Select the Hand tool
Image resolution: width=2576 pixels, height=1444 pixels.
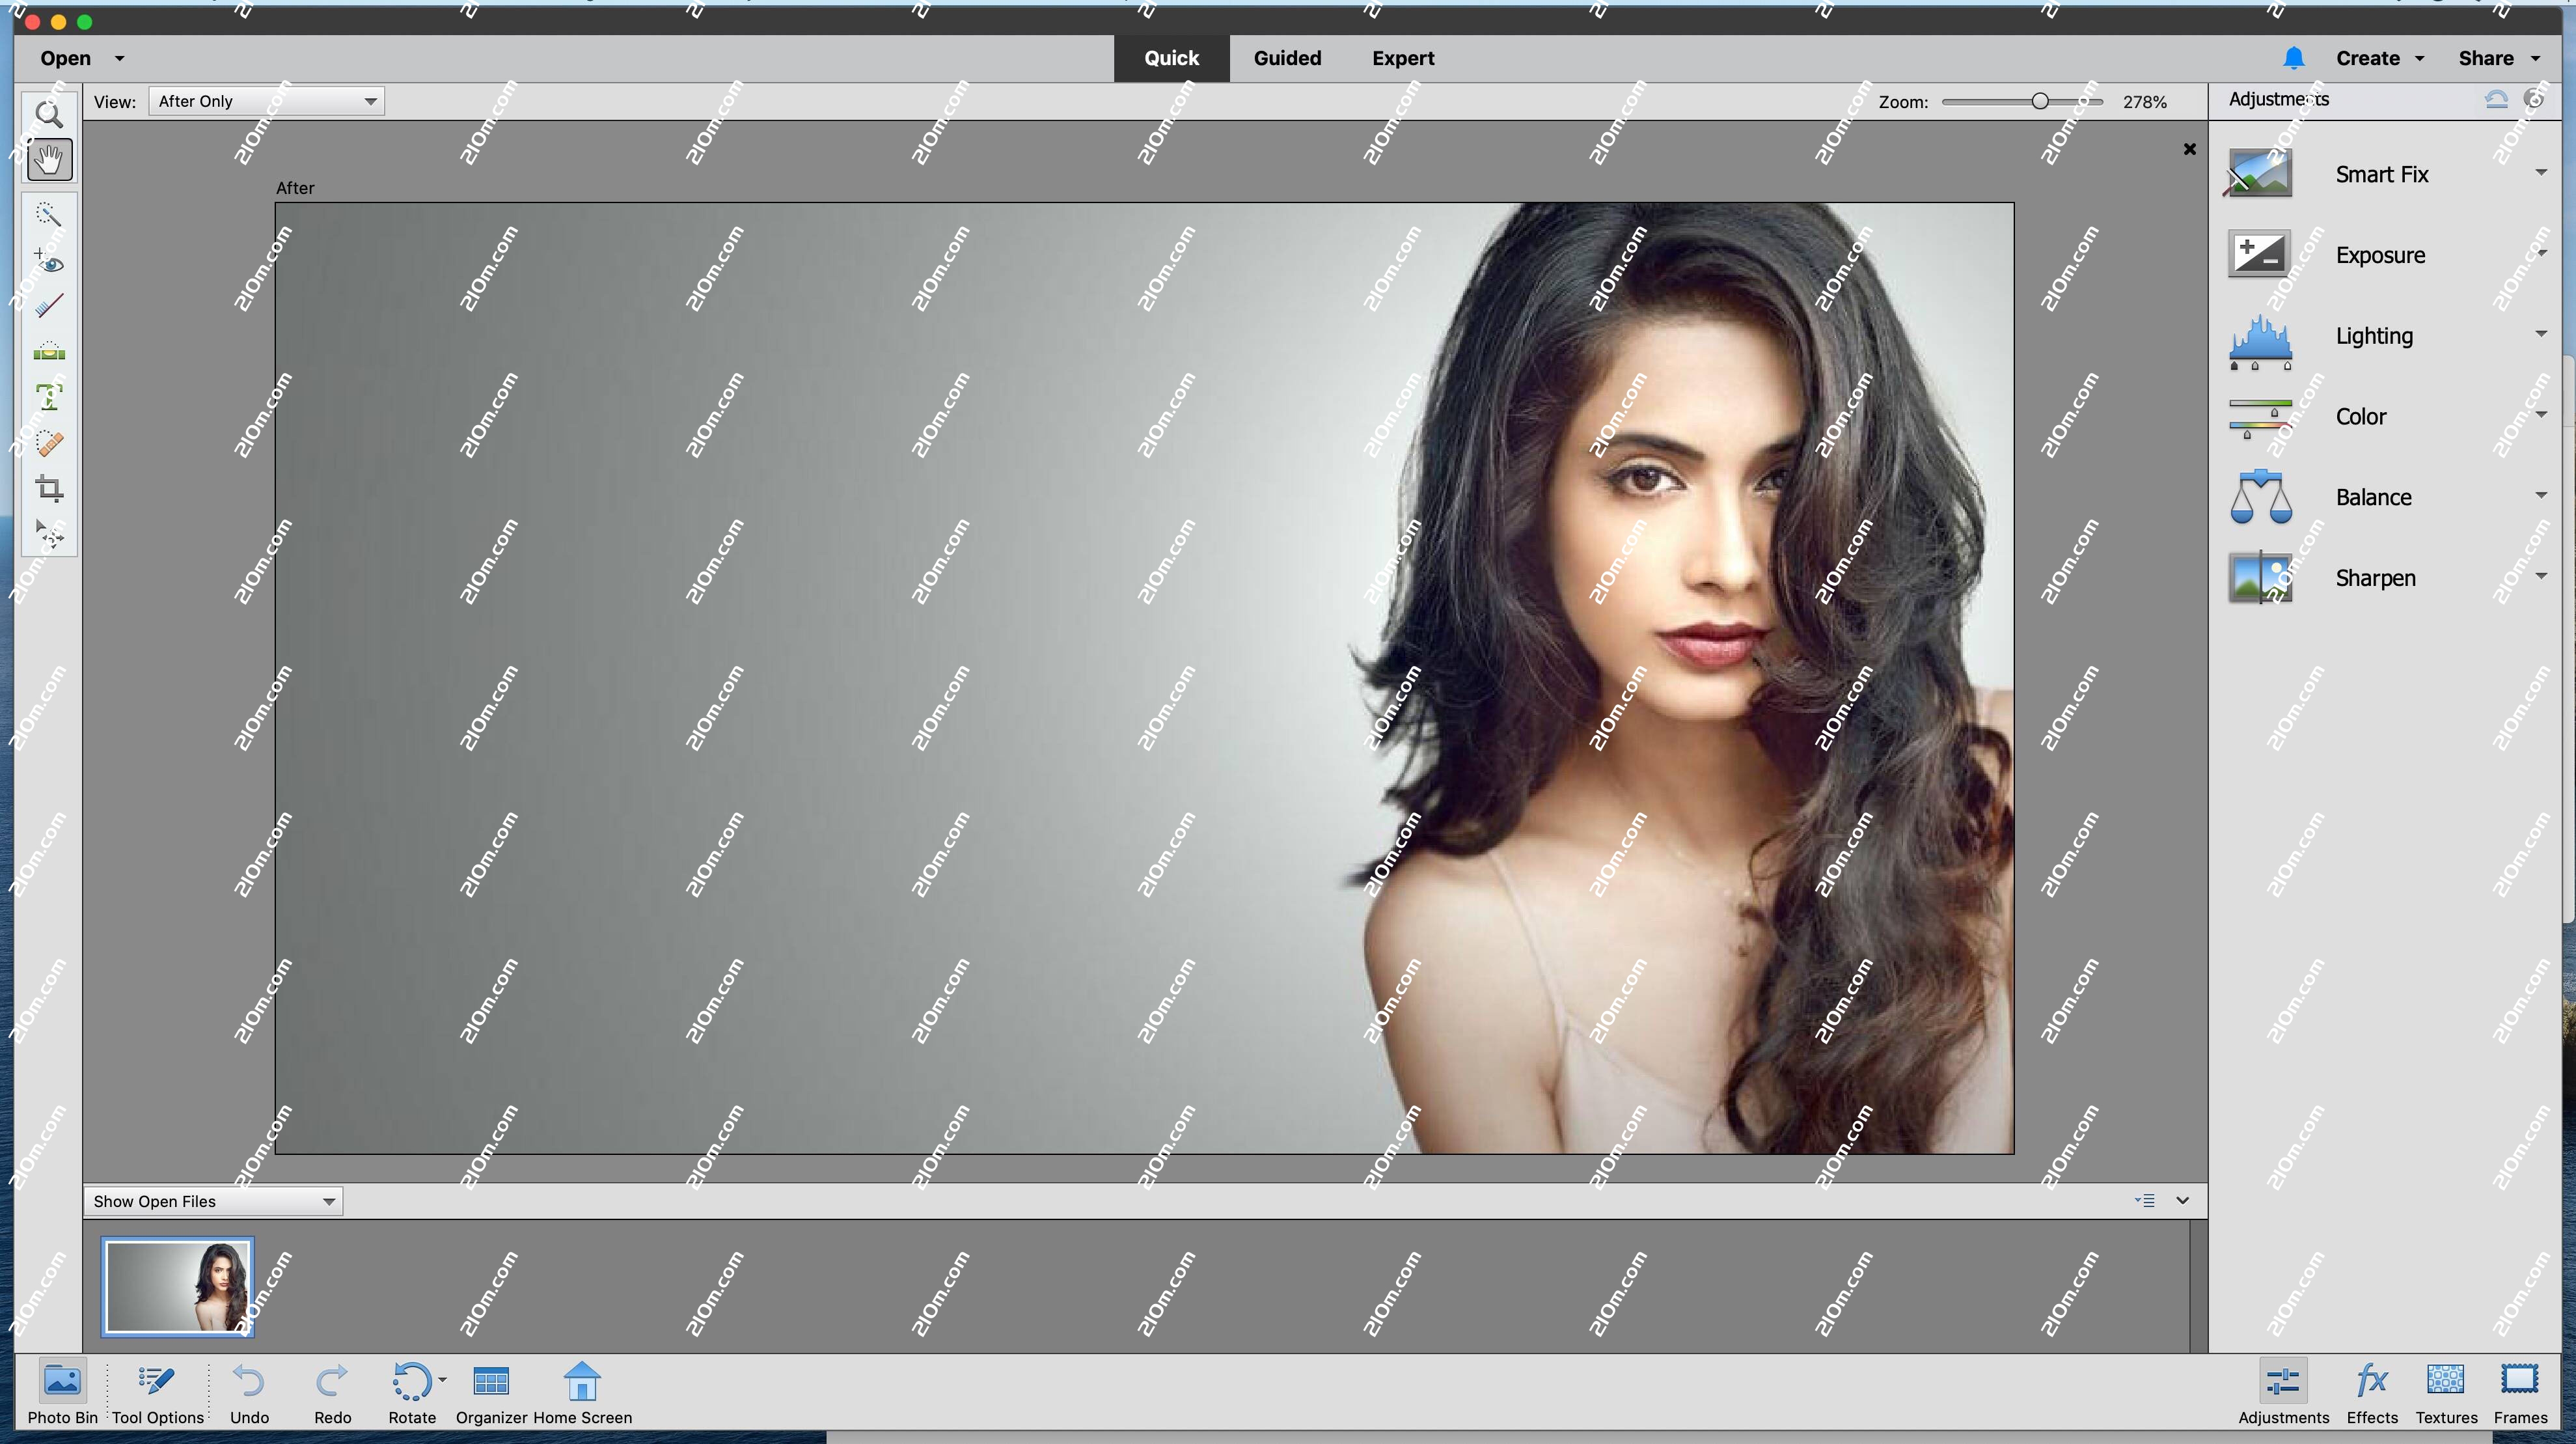click(49, 160)
